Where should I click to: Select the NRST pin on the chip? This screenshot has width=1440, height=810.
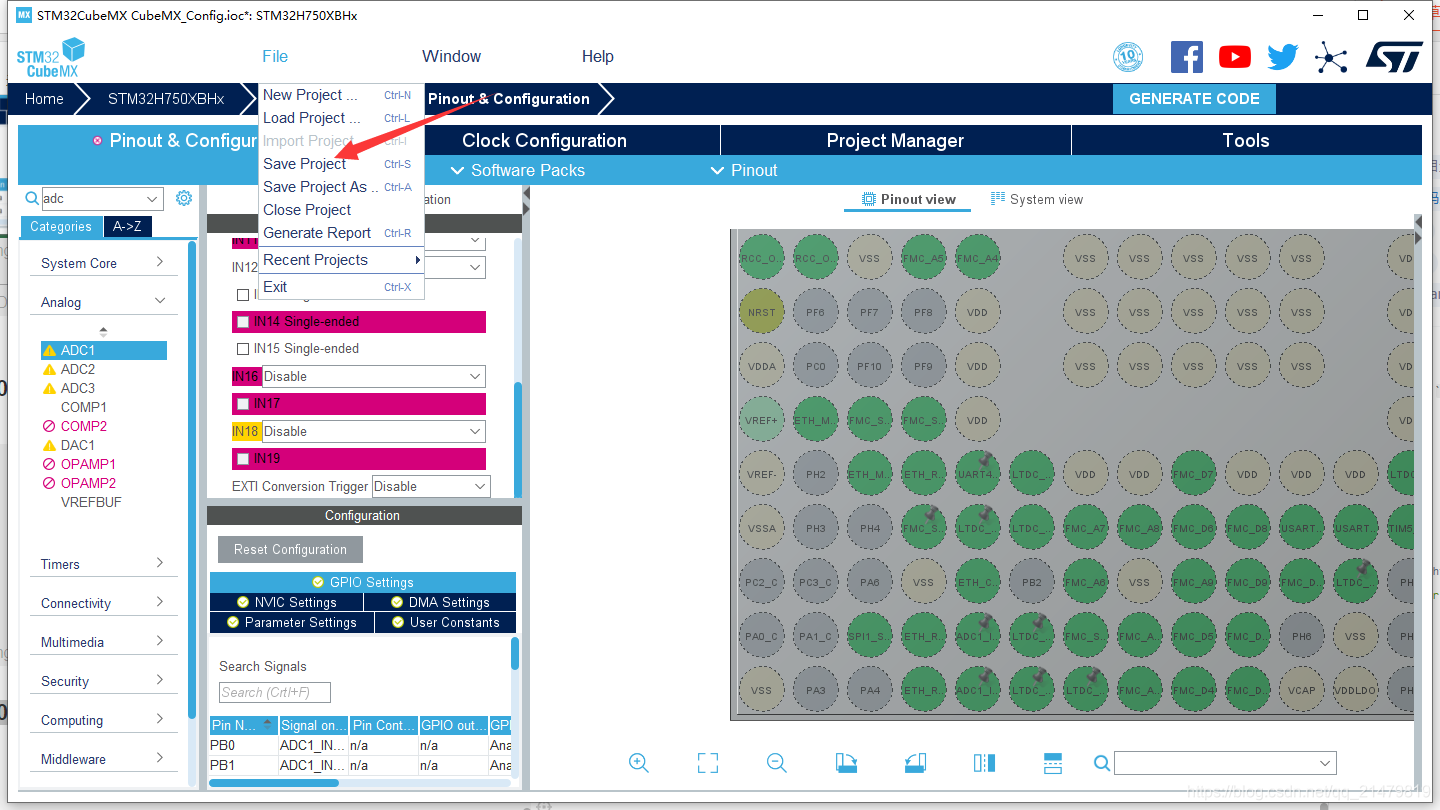point(761,312)
